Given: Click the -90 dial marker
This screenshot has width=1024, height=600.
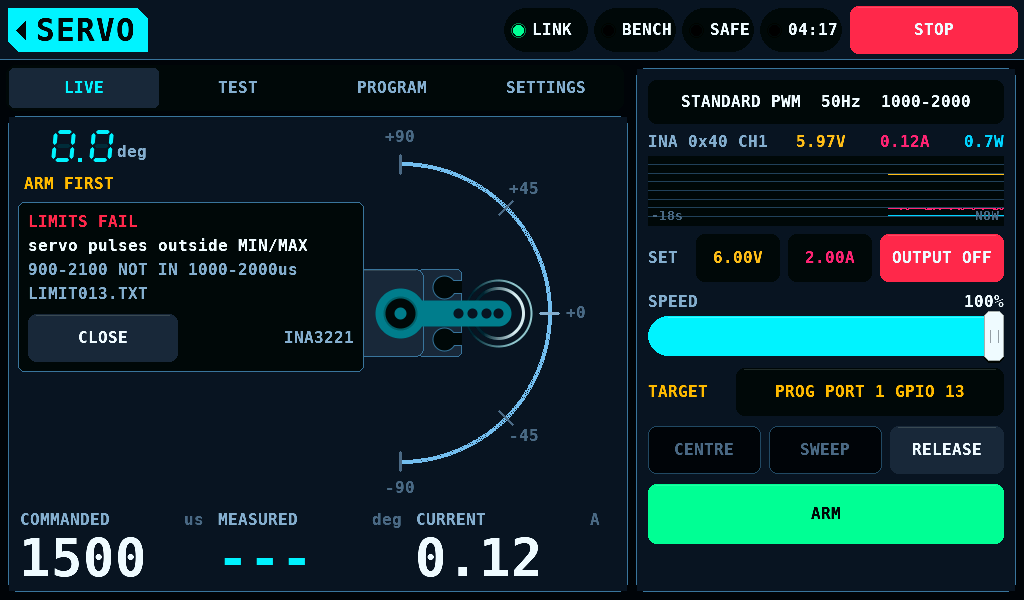Looking at the screenshot, I should tap(400, 488).
